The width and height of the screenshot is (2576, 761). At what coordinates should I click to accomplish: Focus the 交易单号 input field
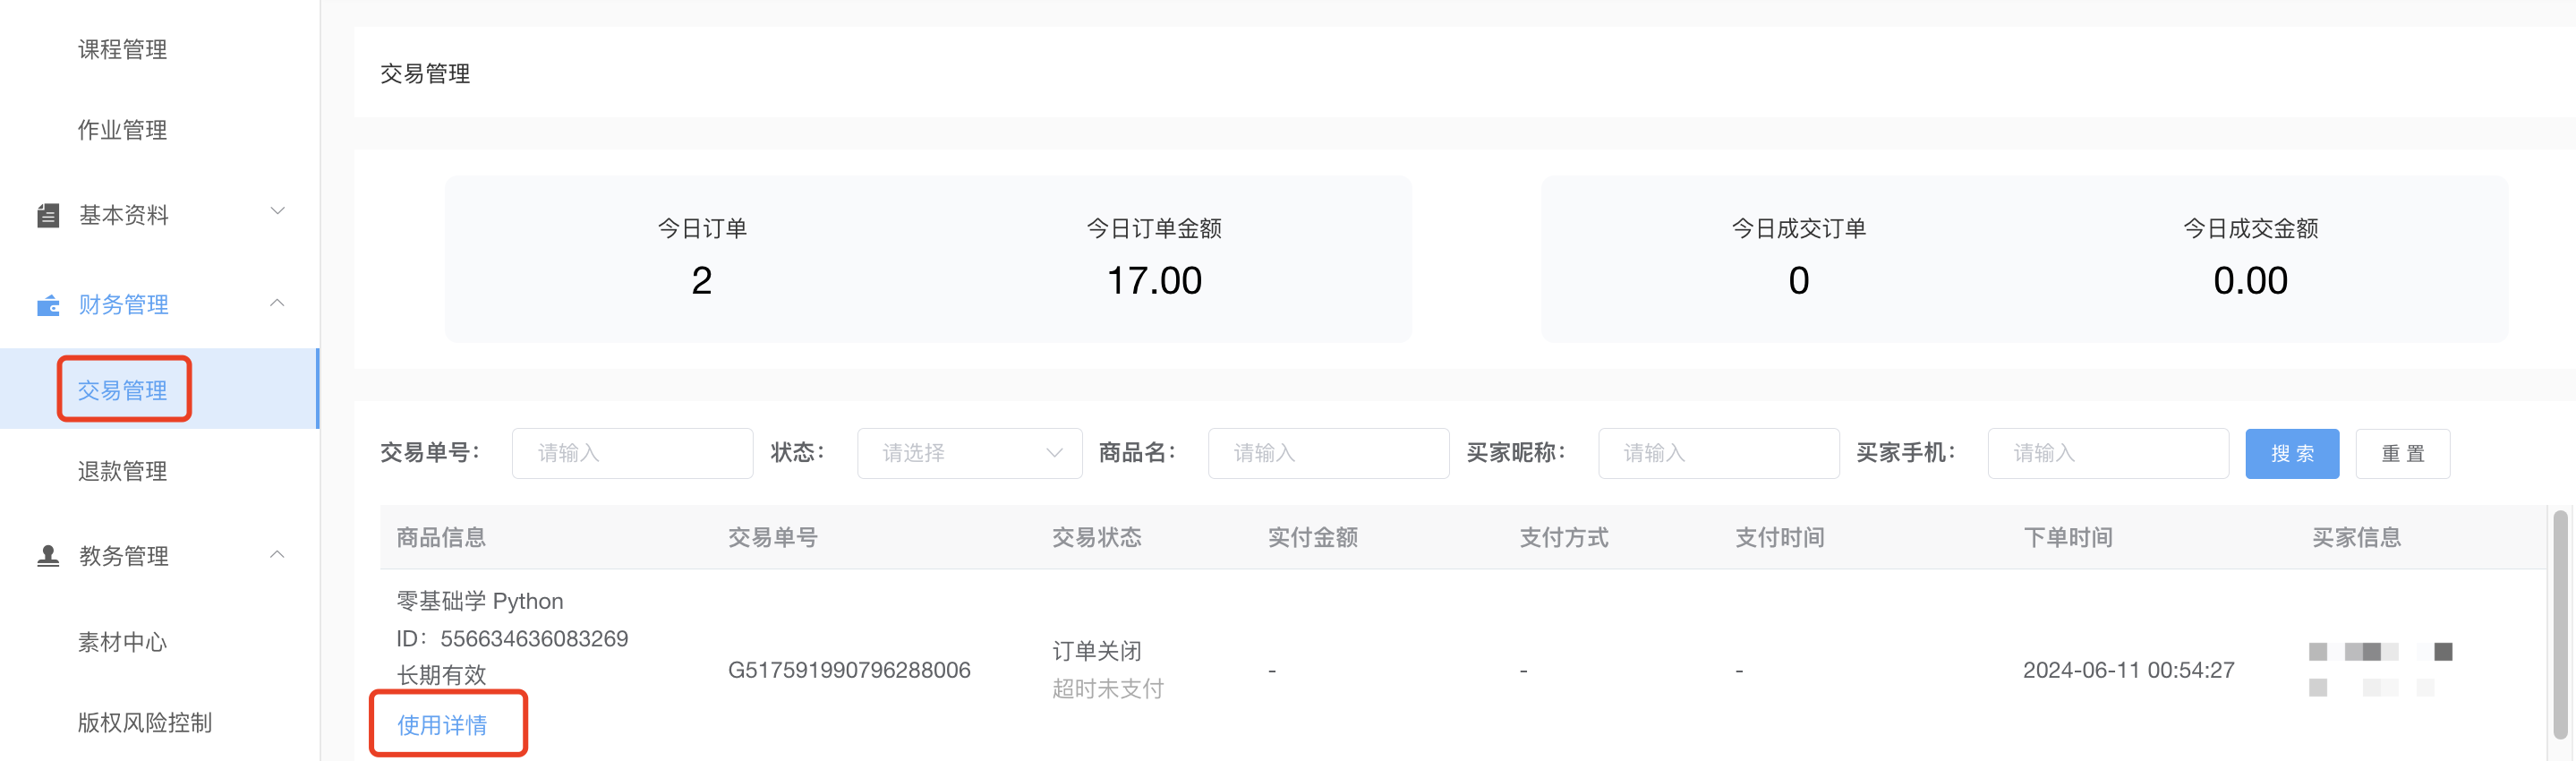point(632,453)
